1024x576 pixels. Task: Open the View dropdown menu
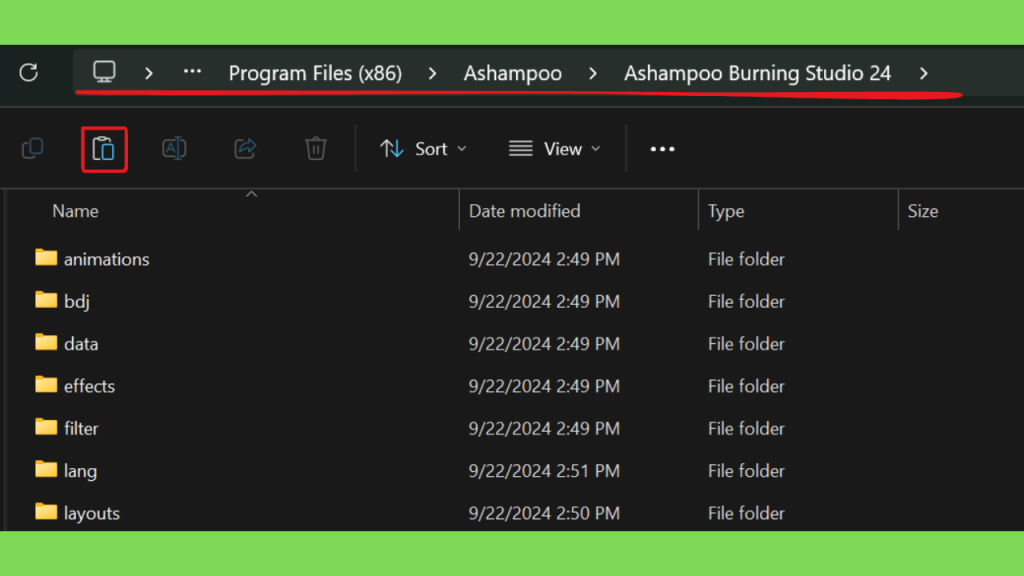(x=554, y=149)
